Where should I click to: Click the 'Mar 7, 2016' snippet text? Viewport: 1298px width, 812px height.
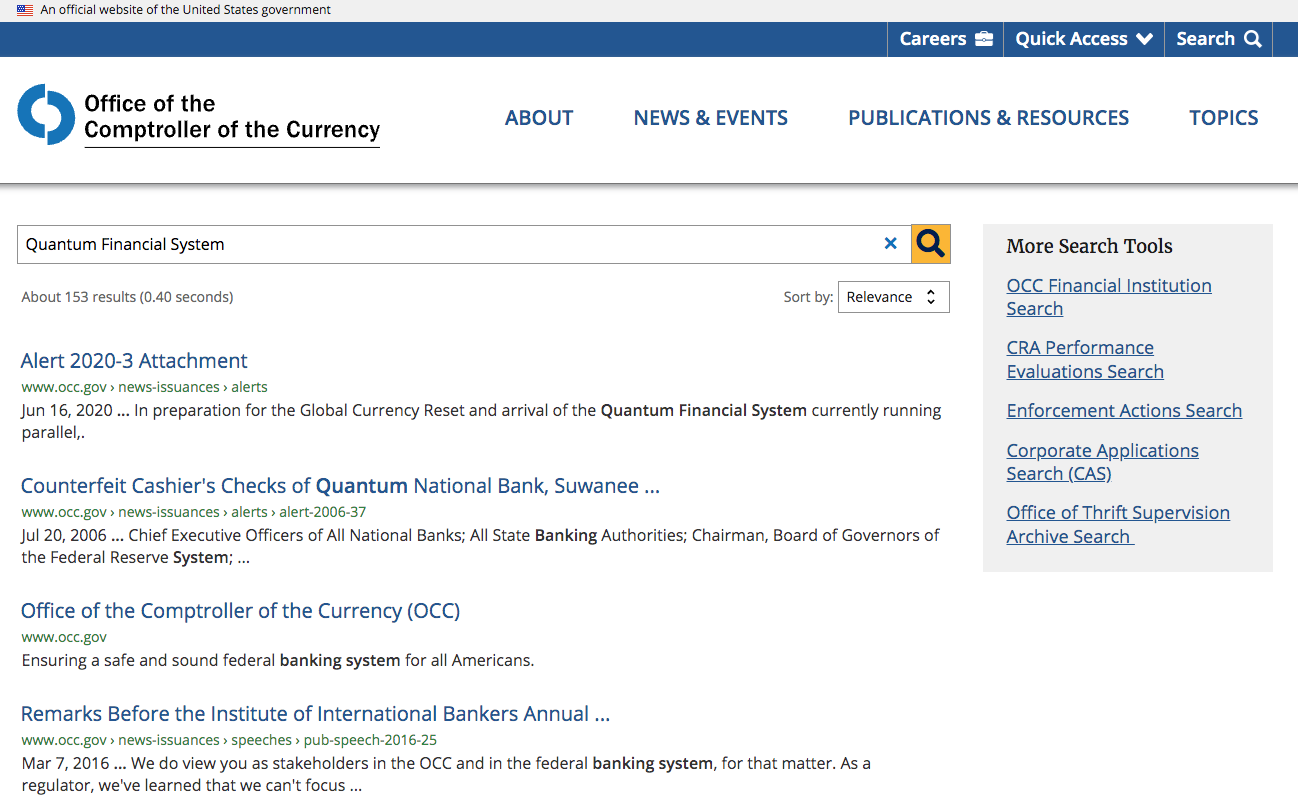pyautogui.click(x=446, y=774)
